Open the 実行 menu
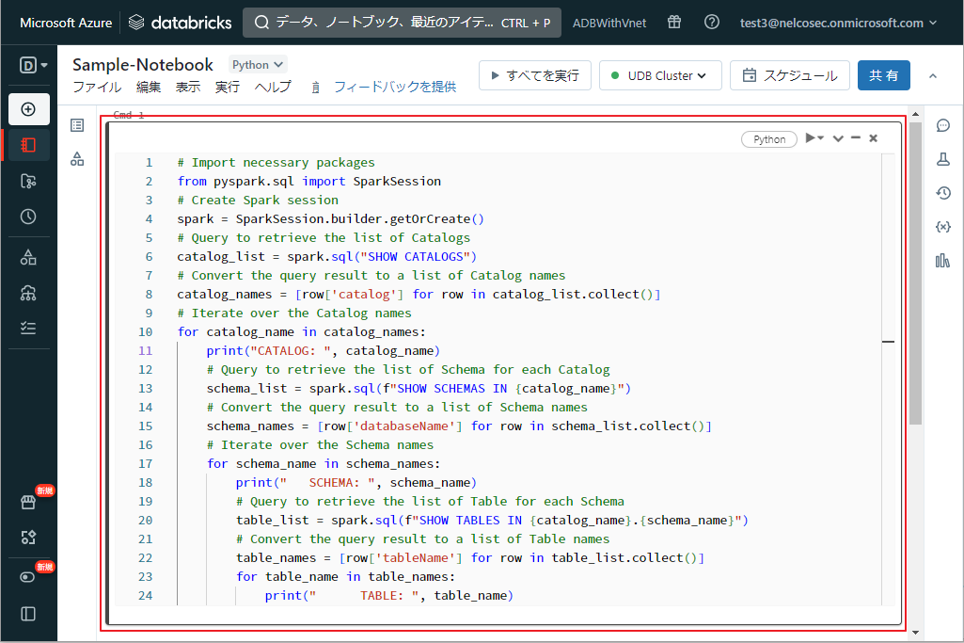This screenshot has height=643, width=964. pos(227,87)
